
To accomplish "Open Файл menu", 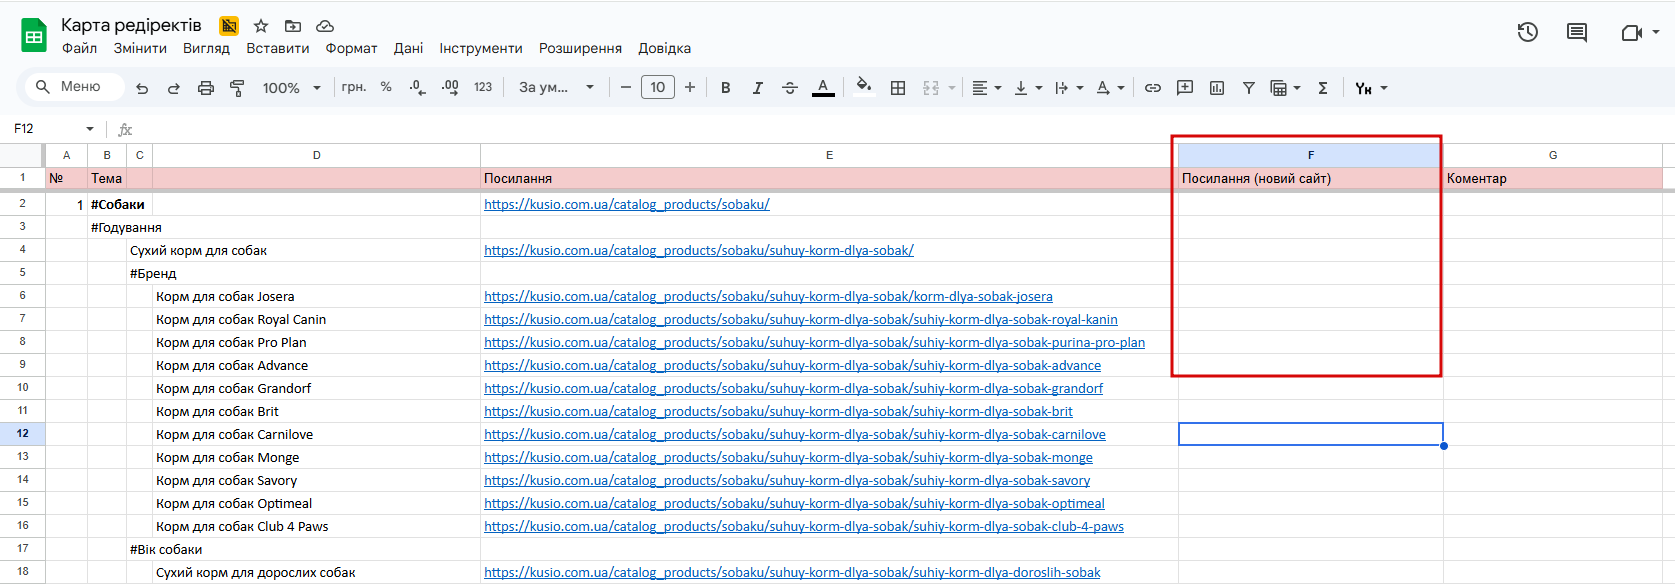I will click(x=80, y=48).
